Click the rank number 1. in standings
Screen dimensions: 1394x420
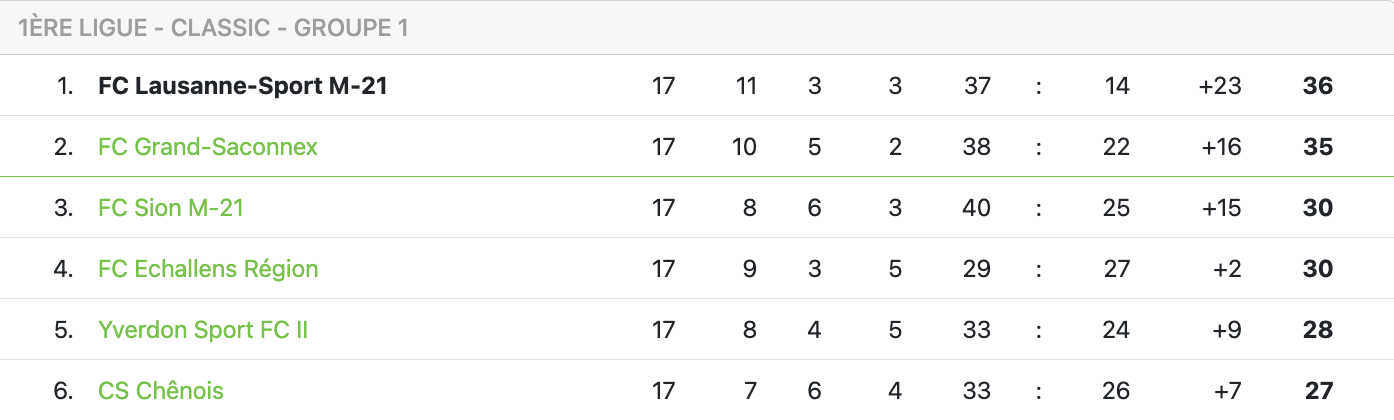(65, 86)
